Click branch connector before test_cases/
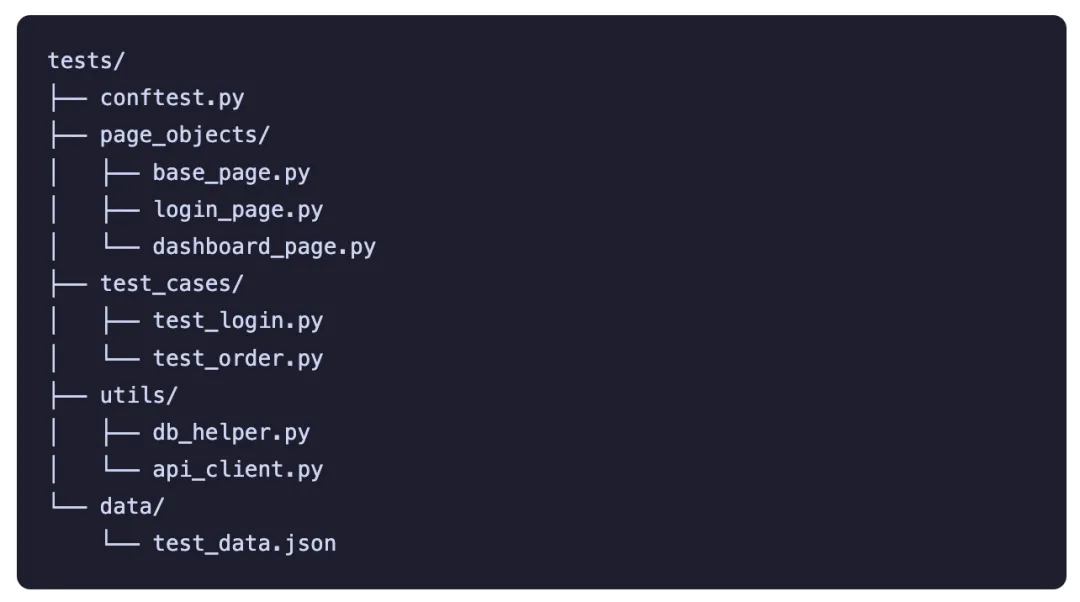Viewport: 1080px width, 602px height. (69, 284)
